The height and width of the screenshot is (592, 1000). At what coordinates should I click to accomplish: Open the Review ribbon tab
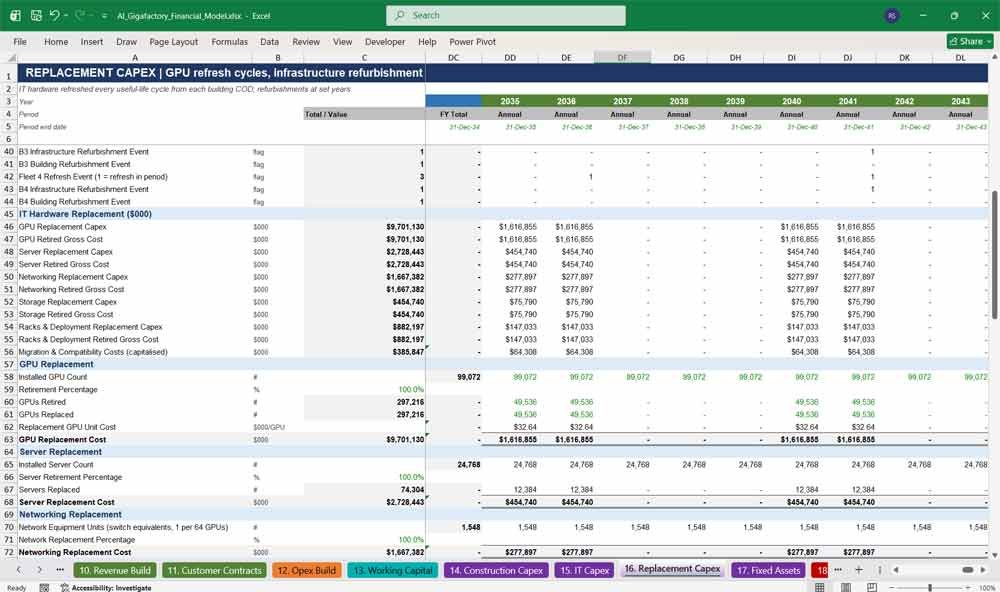tap(306, 41)
